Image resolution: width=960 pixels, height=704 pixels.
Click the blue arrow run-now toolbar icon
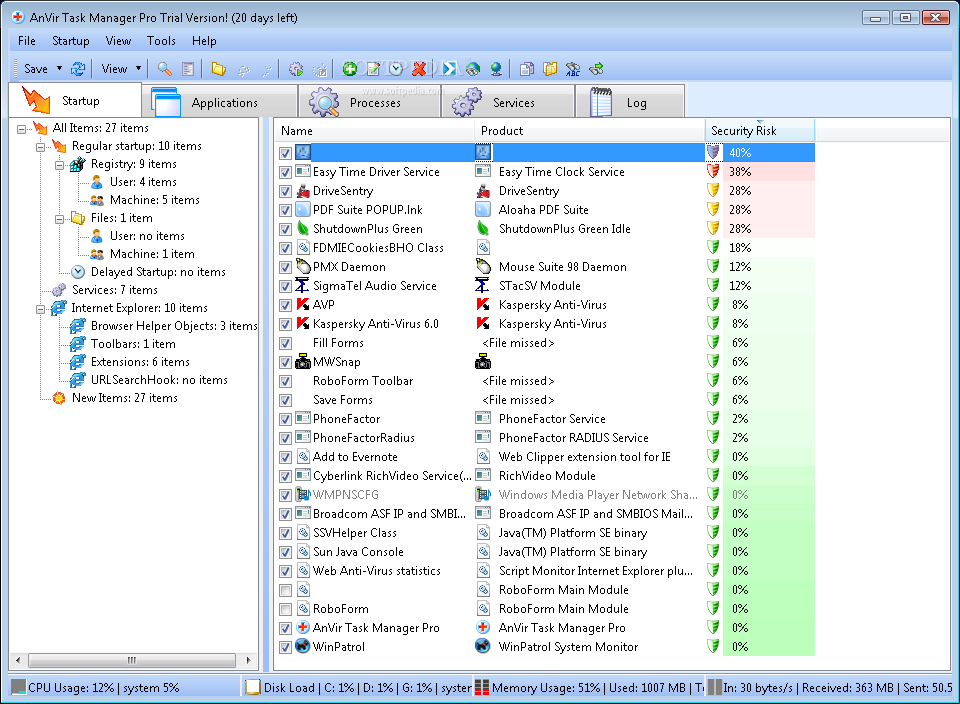[449, 69]
